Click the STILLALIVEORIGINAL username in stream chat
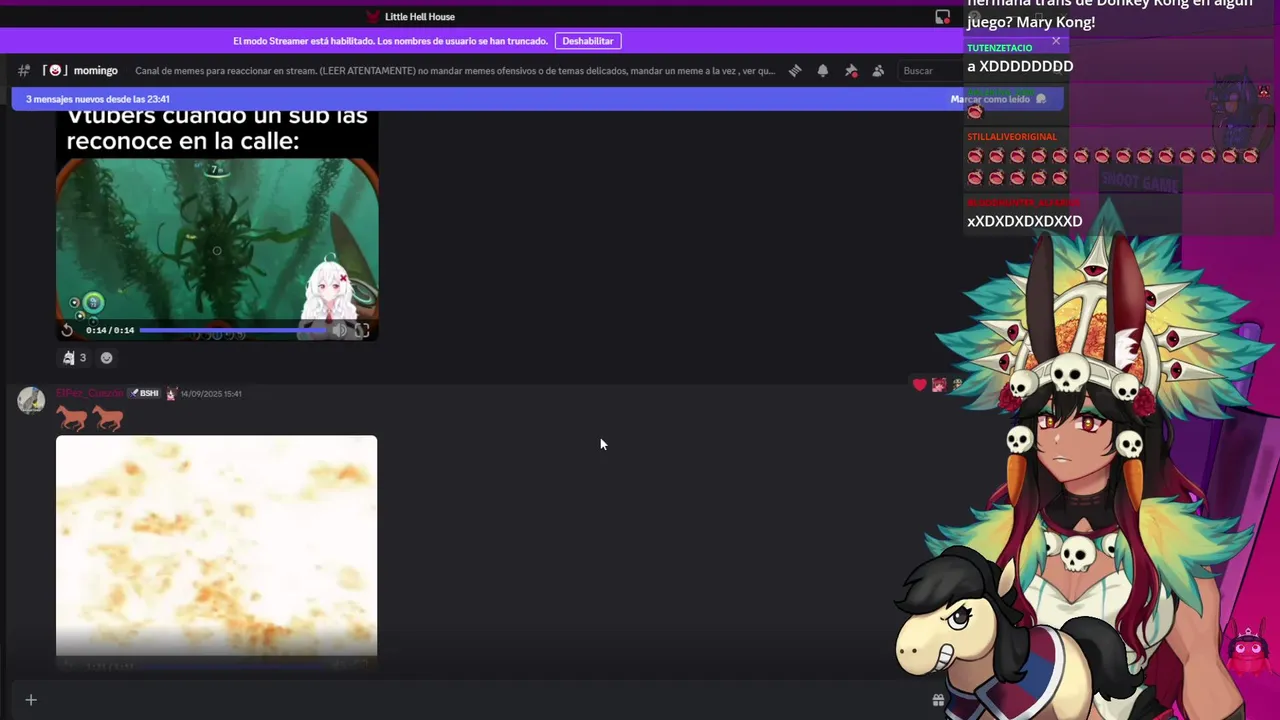The width and height of the screenshot is (1280, 720). click(x=1012, y=137)
